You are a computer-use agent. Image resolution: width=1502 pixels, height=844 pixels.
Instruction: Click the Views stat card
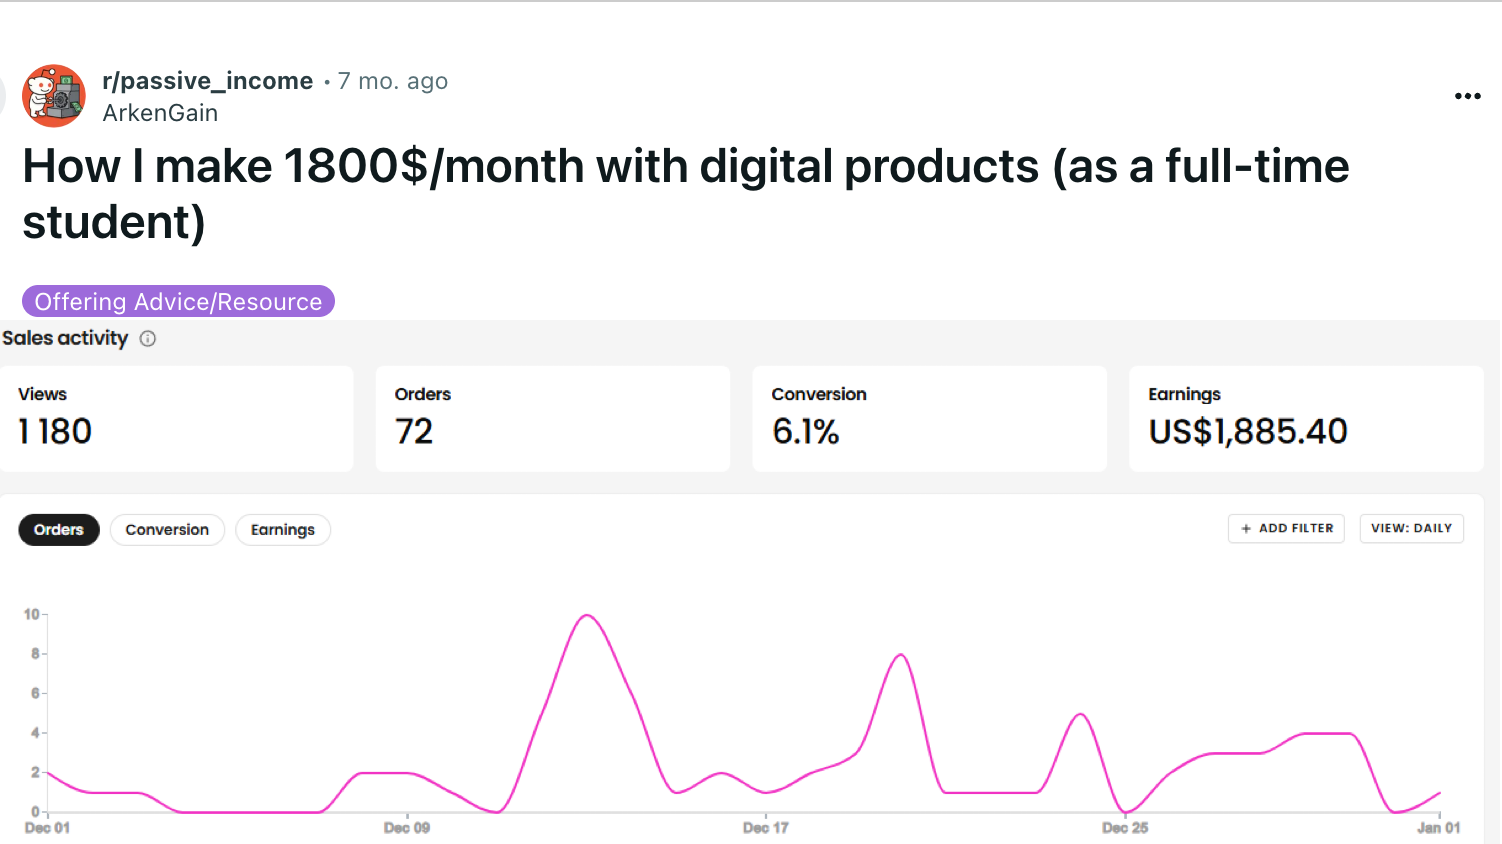pyautogui.click(x=177, y=418)
